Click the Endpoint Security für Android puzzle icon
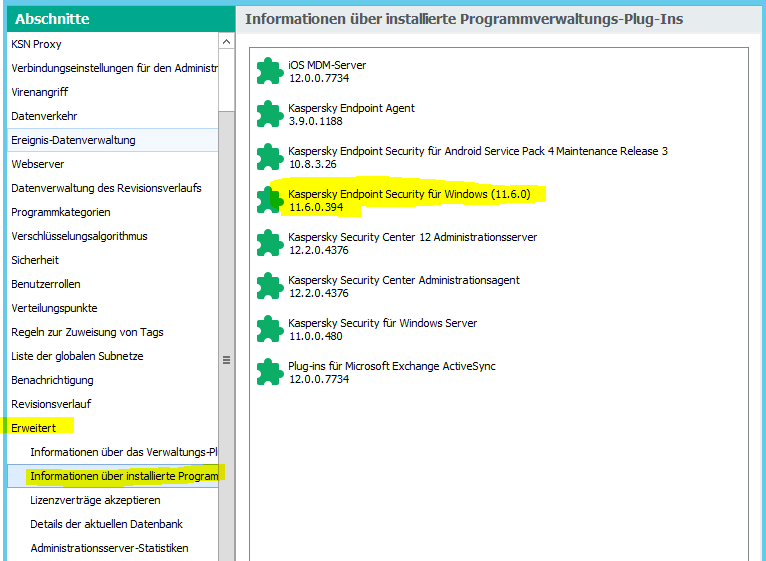The image size is (766, 561). coord(270,157)
